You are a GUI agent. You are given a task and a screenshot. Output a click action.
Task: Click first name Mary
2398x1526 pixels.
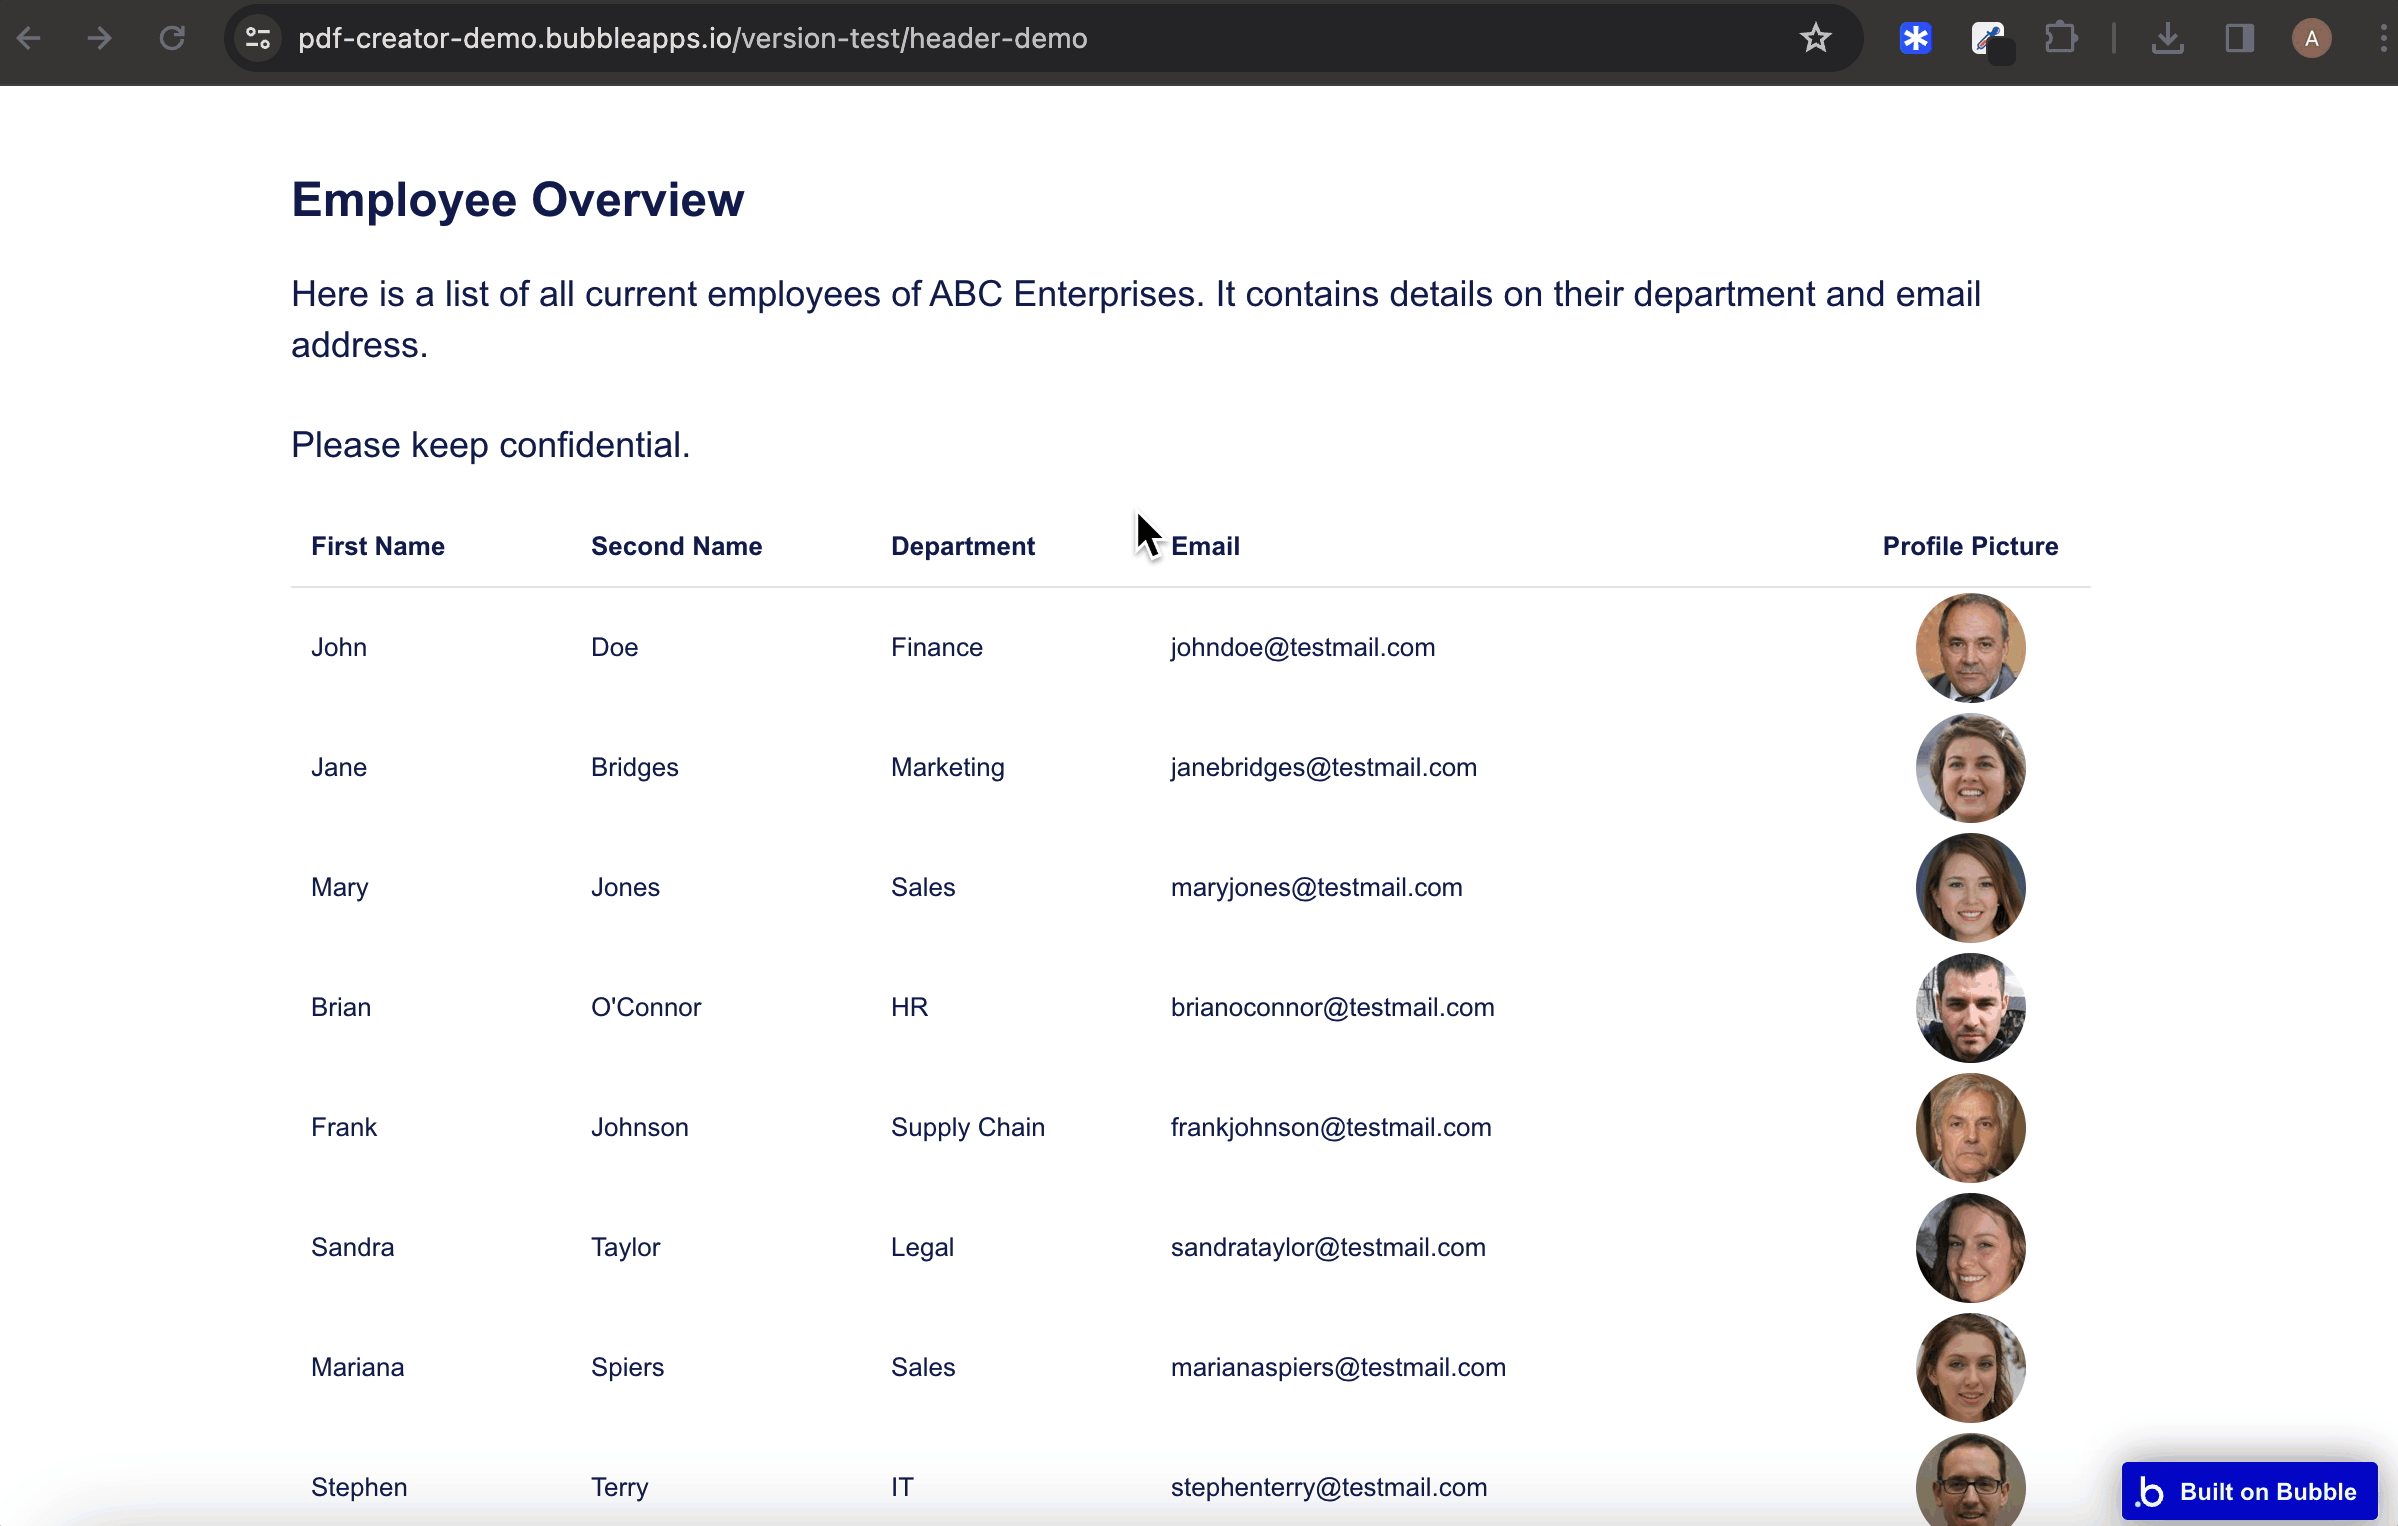point(340,888)
